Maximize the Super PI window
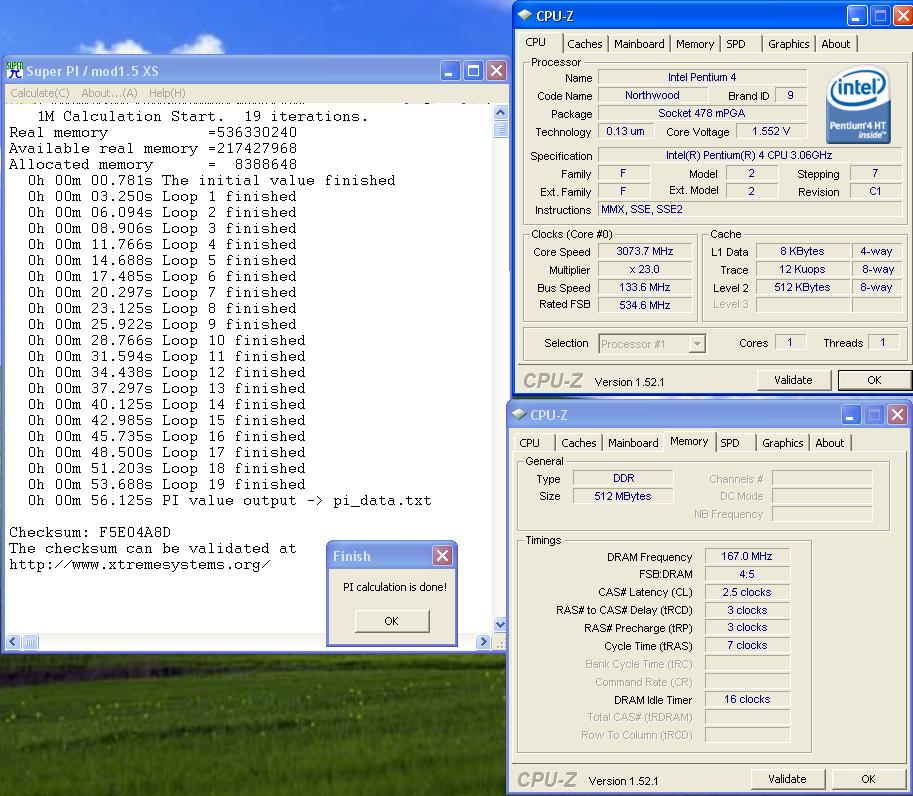913x796 pixels. (473, 71)
